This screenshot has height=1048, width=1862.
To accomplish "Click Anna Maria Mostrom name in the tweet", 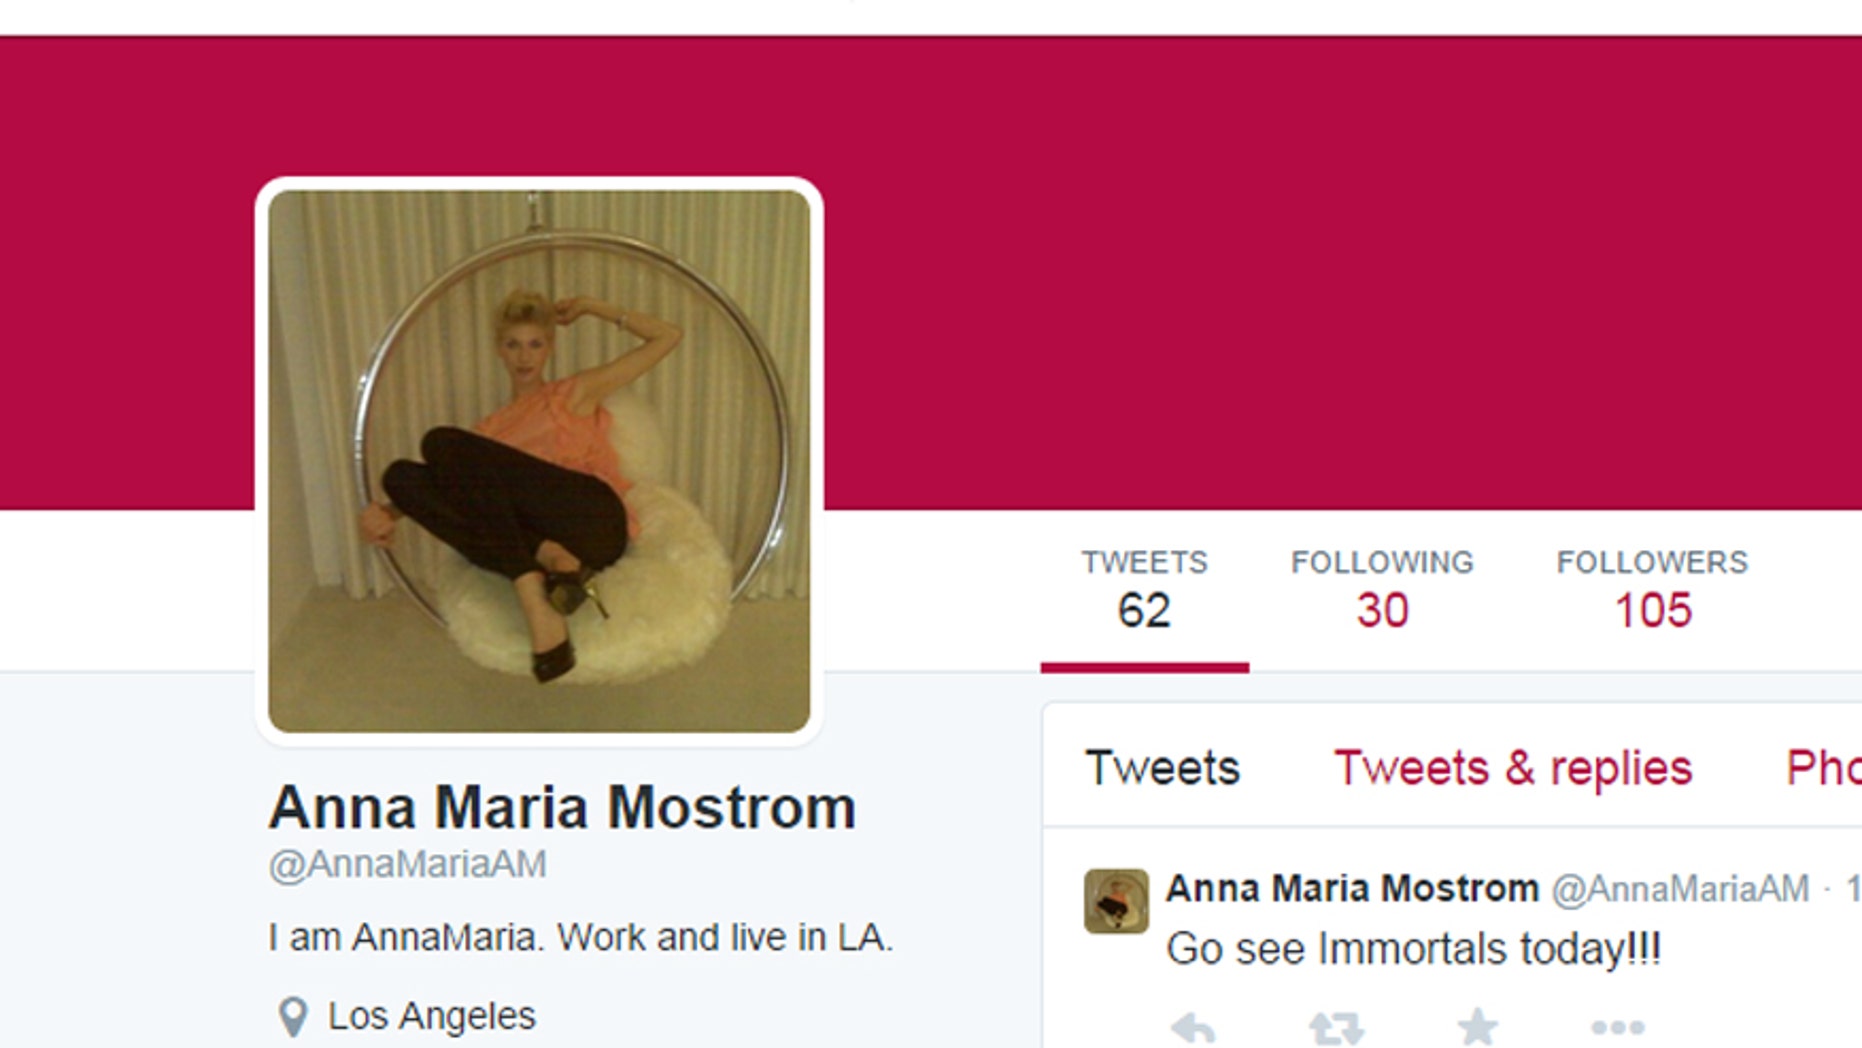I will point(1352,888).
